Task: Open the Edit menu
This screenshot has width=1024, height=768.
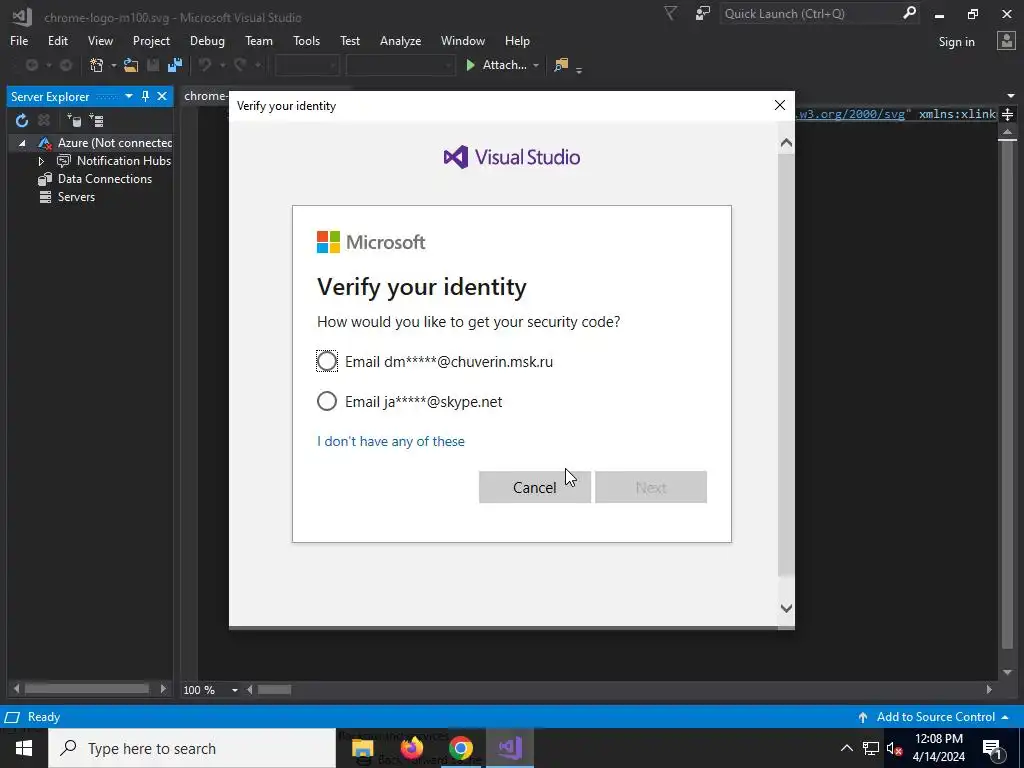Action: click(57, 40)
